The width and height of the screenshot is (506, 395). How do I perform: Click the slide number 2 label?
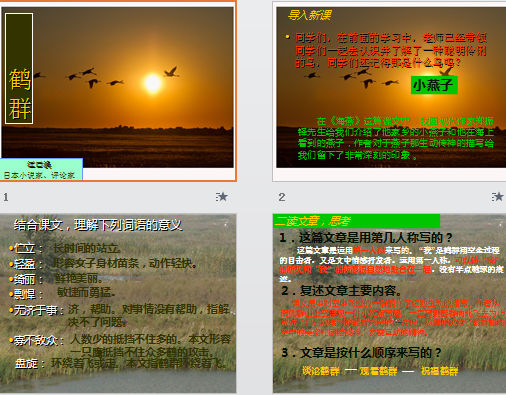point(282,197)
